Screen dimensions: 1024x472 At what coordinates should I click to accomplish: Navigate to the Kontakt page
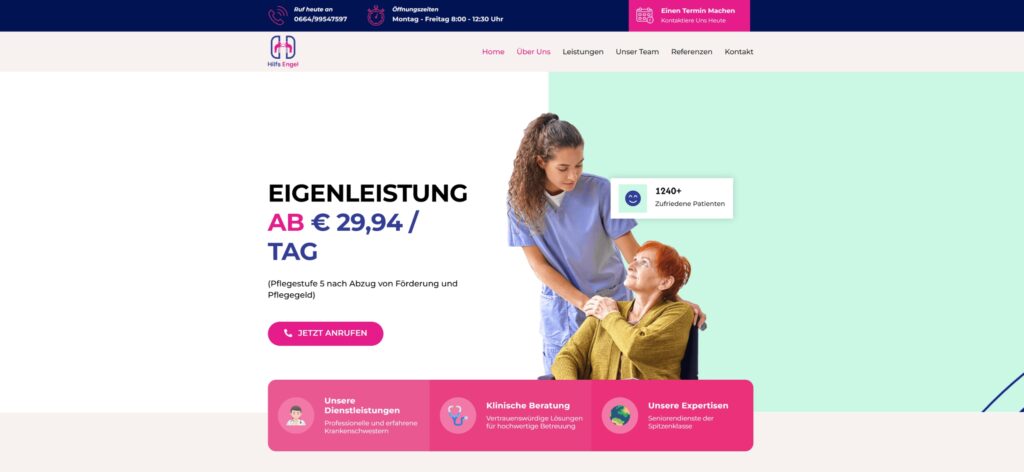pyautogui.click(x=739, y=52)
